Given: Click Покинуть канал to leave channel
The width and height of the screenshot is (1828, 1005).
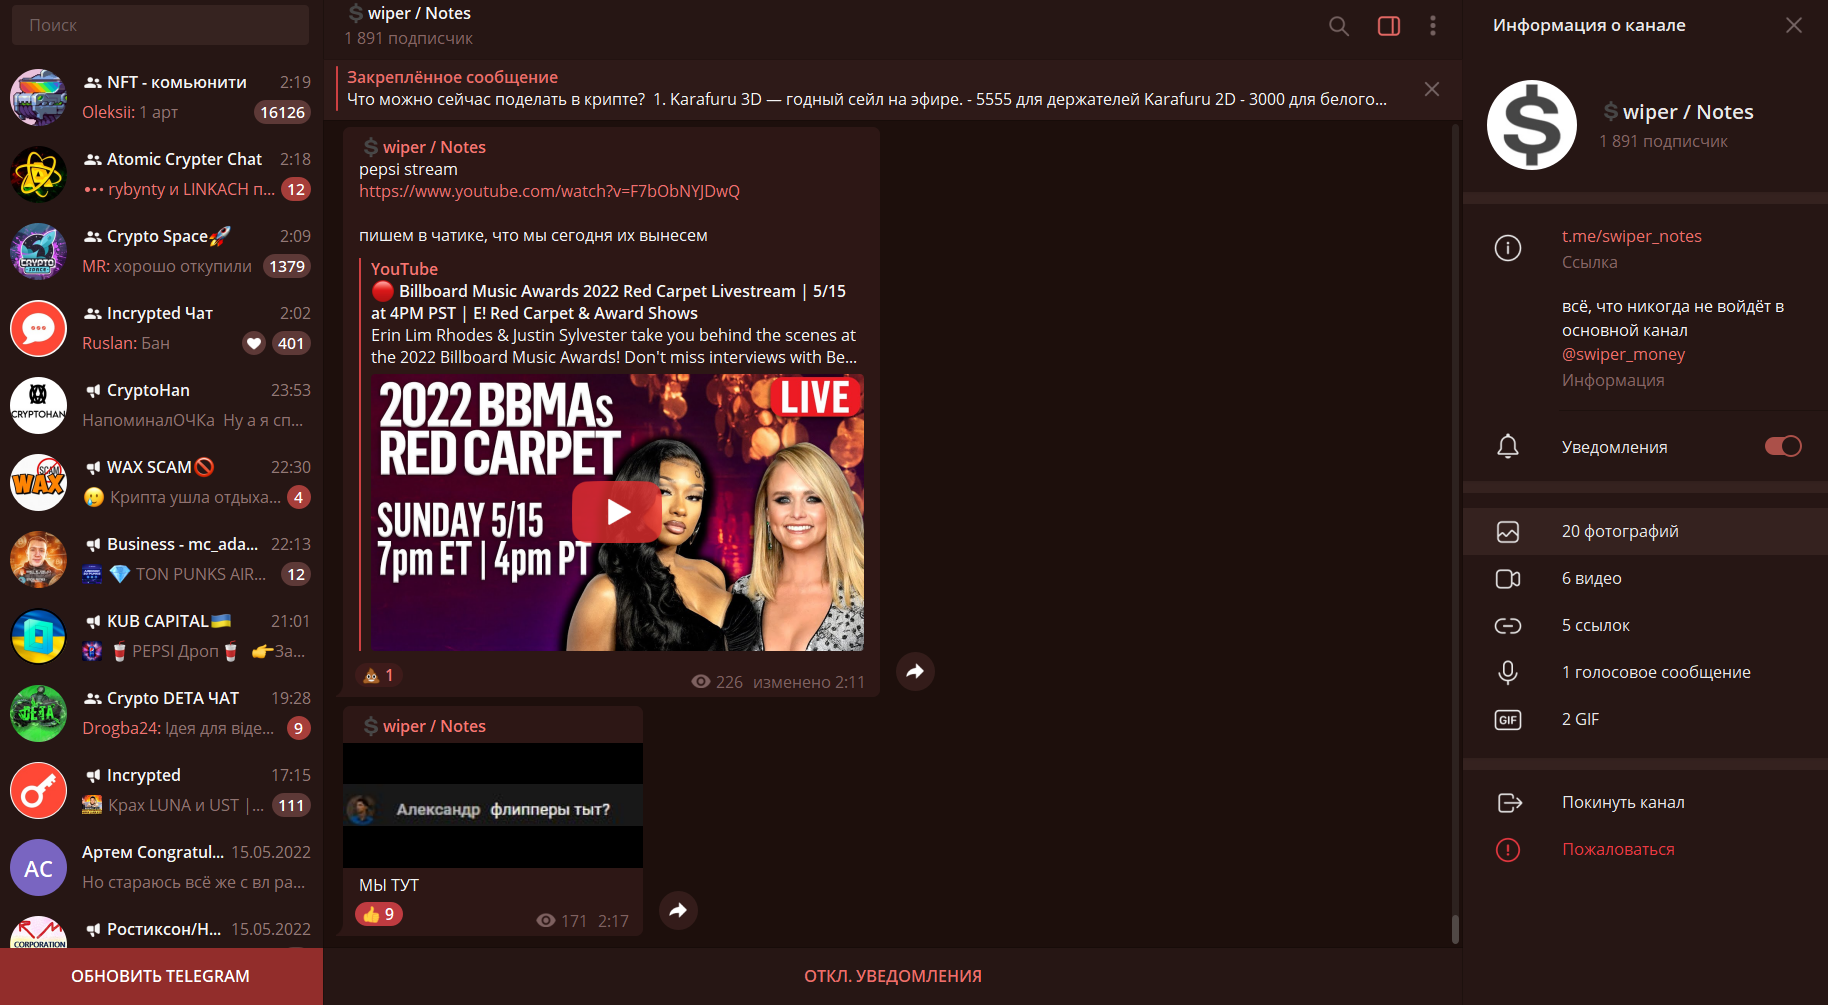Looking at the screenshot, I should [x=1623, y=802].
